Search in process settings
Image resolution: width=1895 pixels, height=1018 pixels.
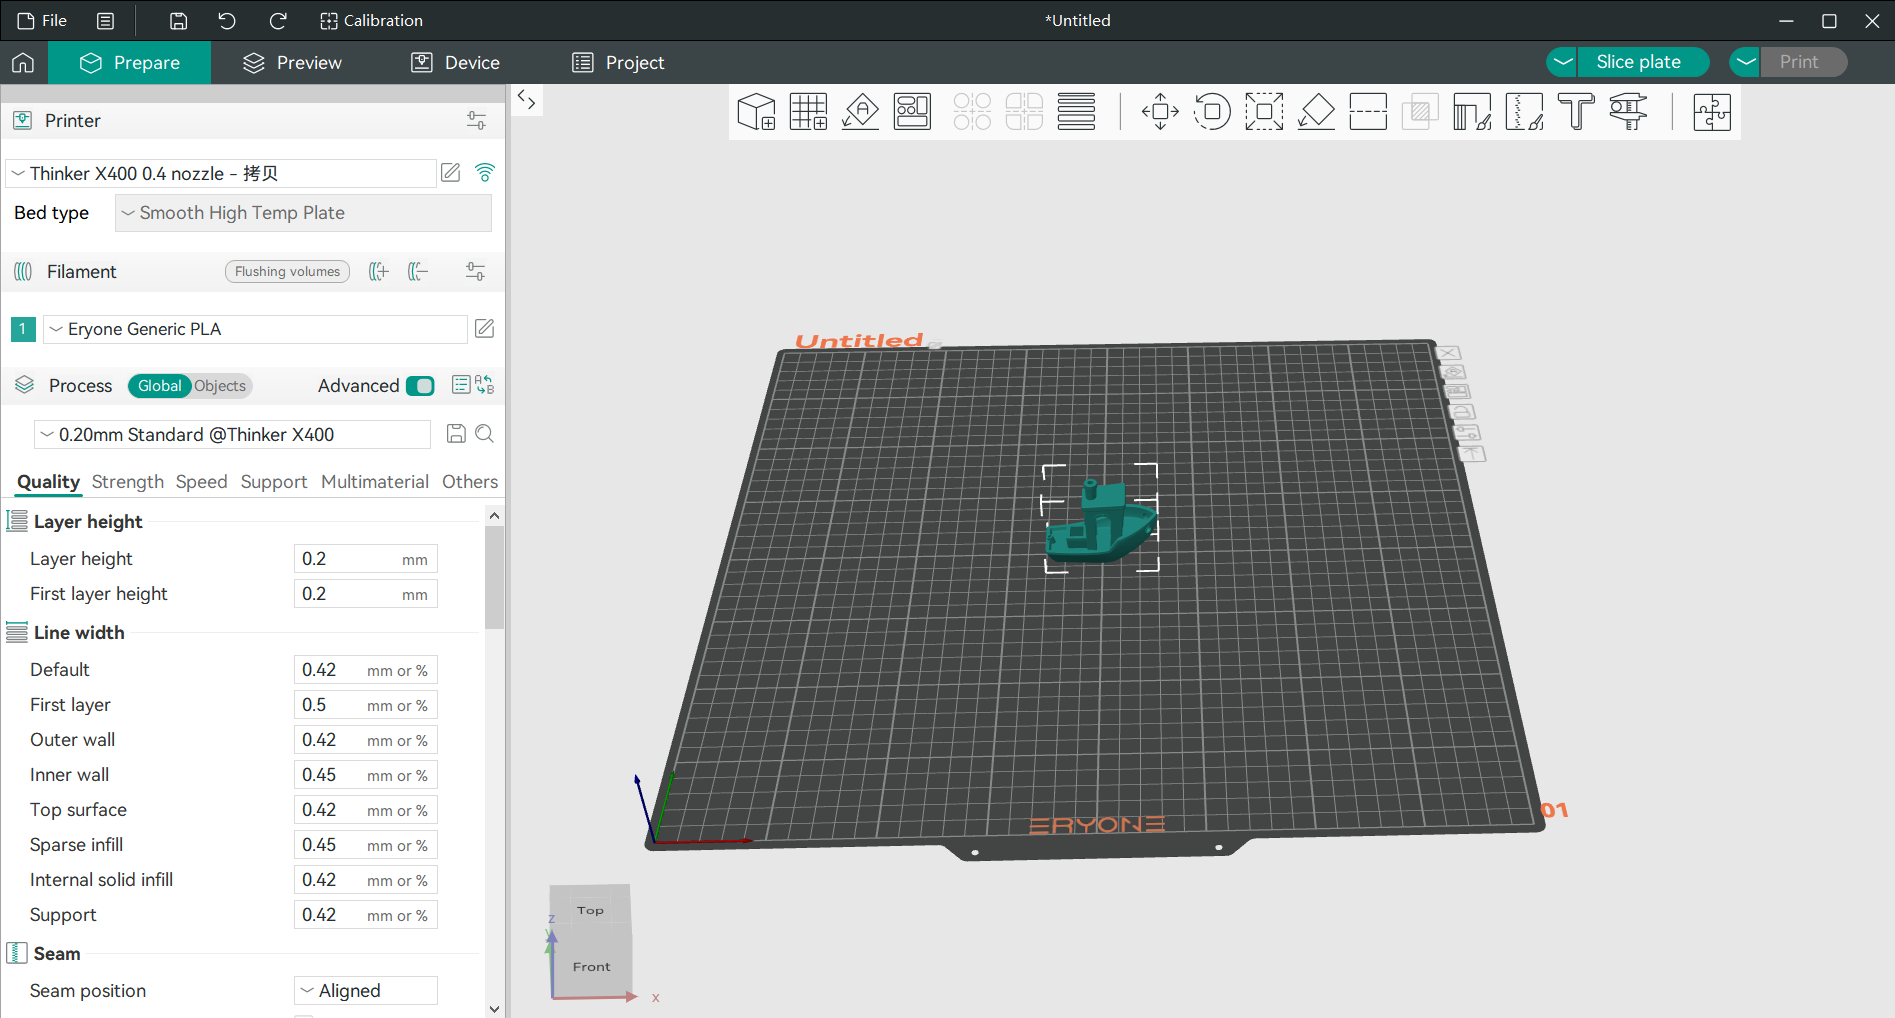click(x=485, y=434)
